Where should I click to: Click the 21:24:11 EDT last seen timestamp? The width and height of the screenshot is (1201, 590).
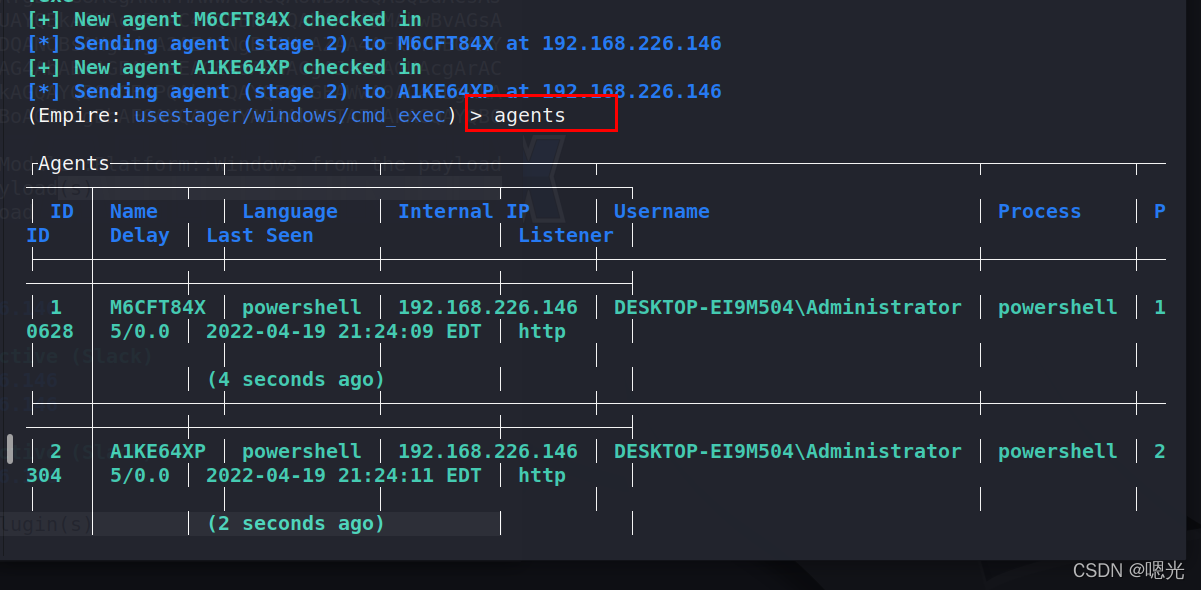348,475
